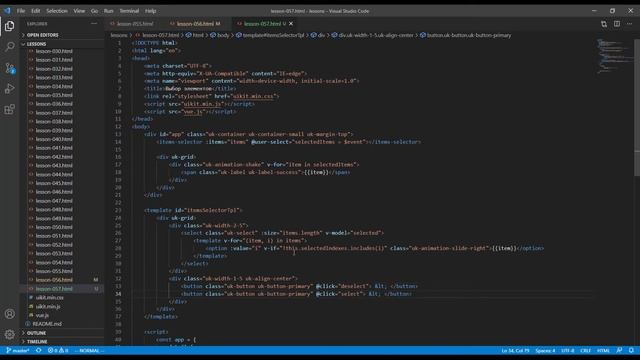
Task: Open the editor More Actions ellipsis
Action: tap(629, 24)
